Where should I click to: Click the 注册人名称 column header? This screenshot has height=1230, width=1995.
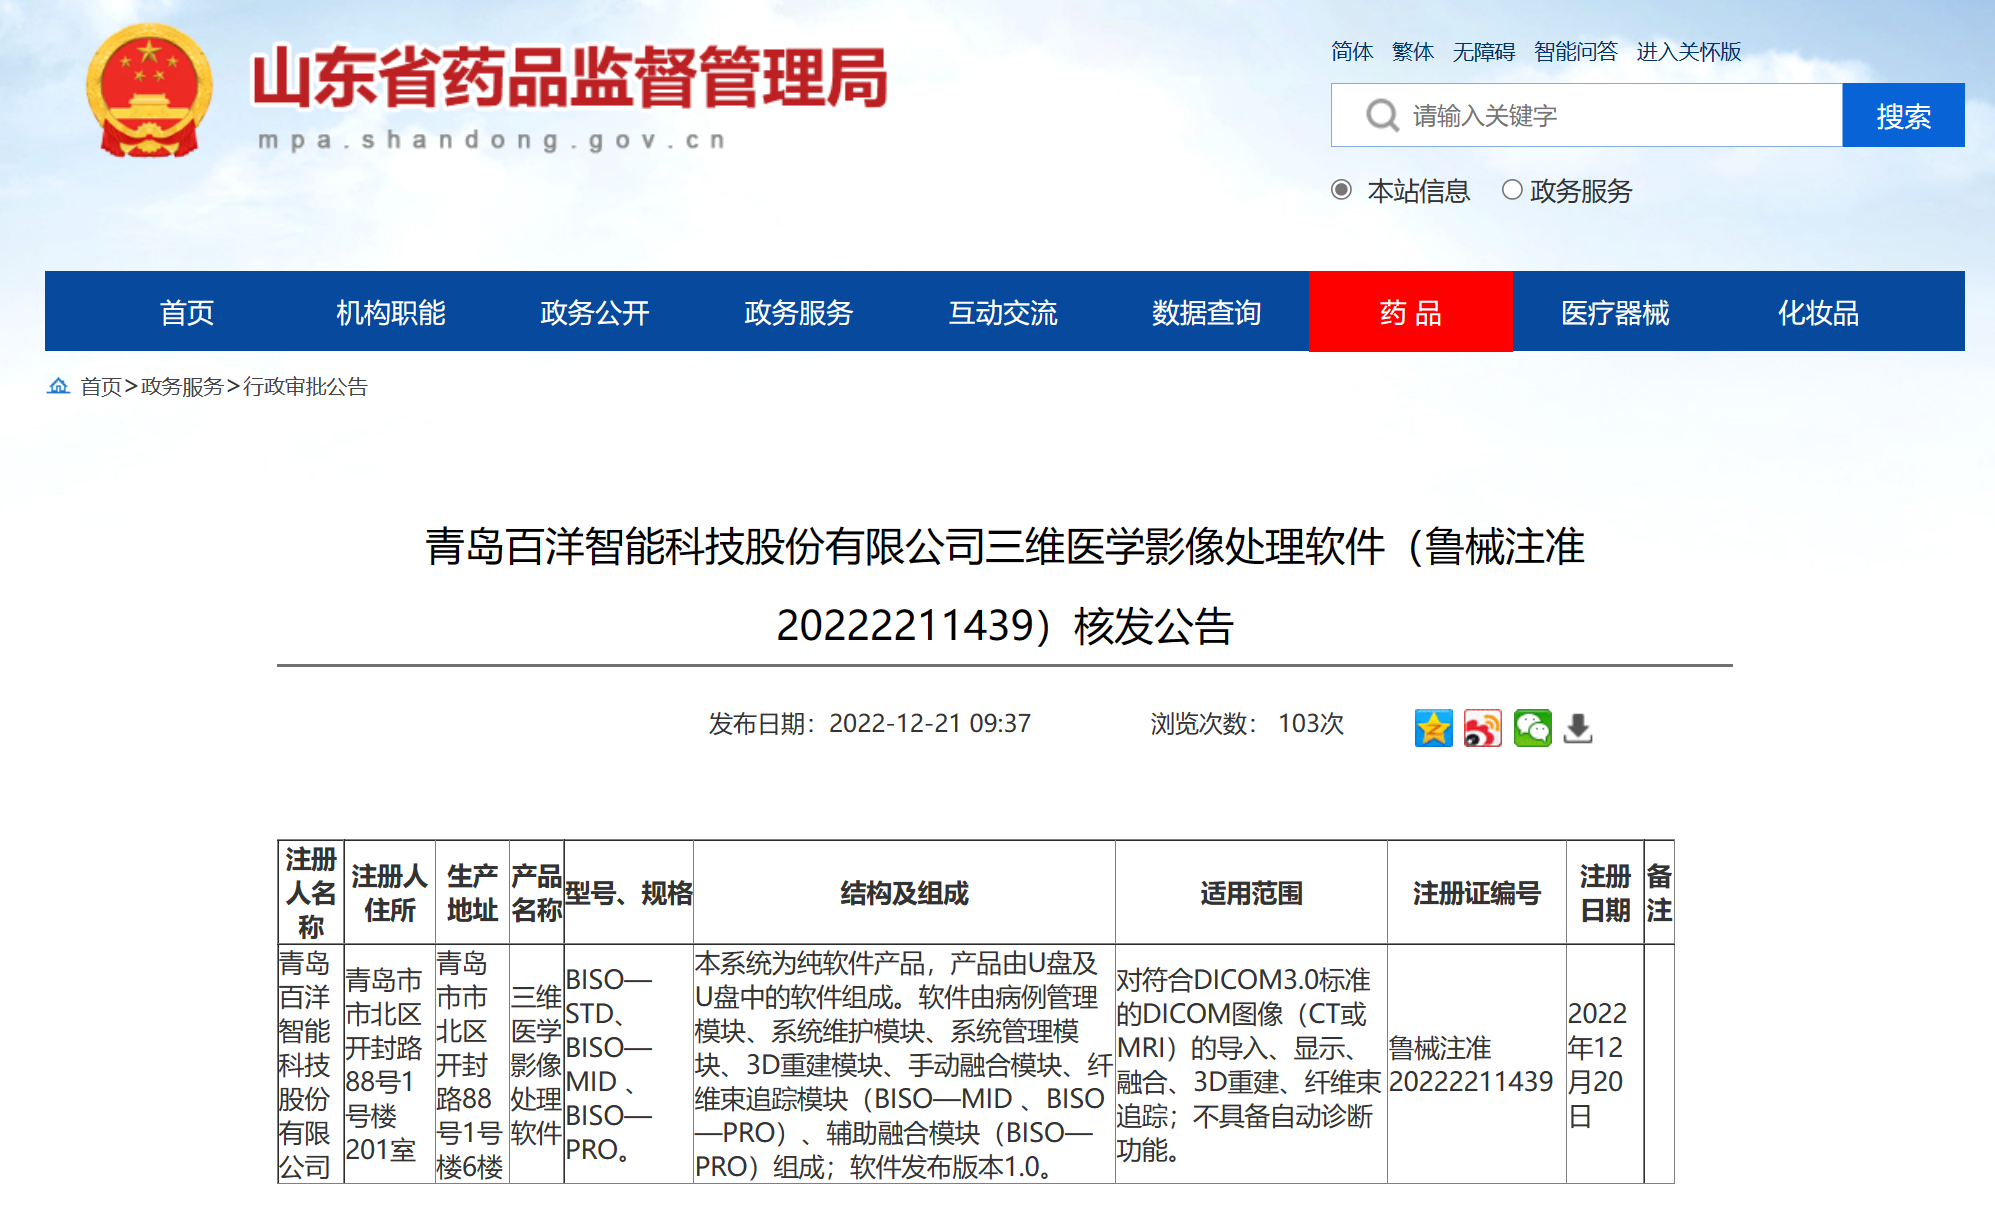click(311, 893)
